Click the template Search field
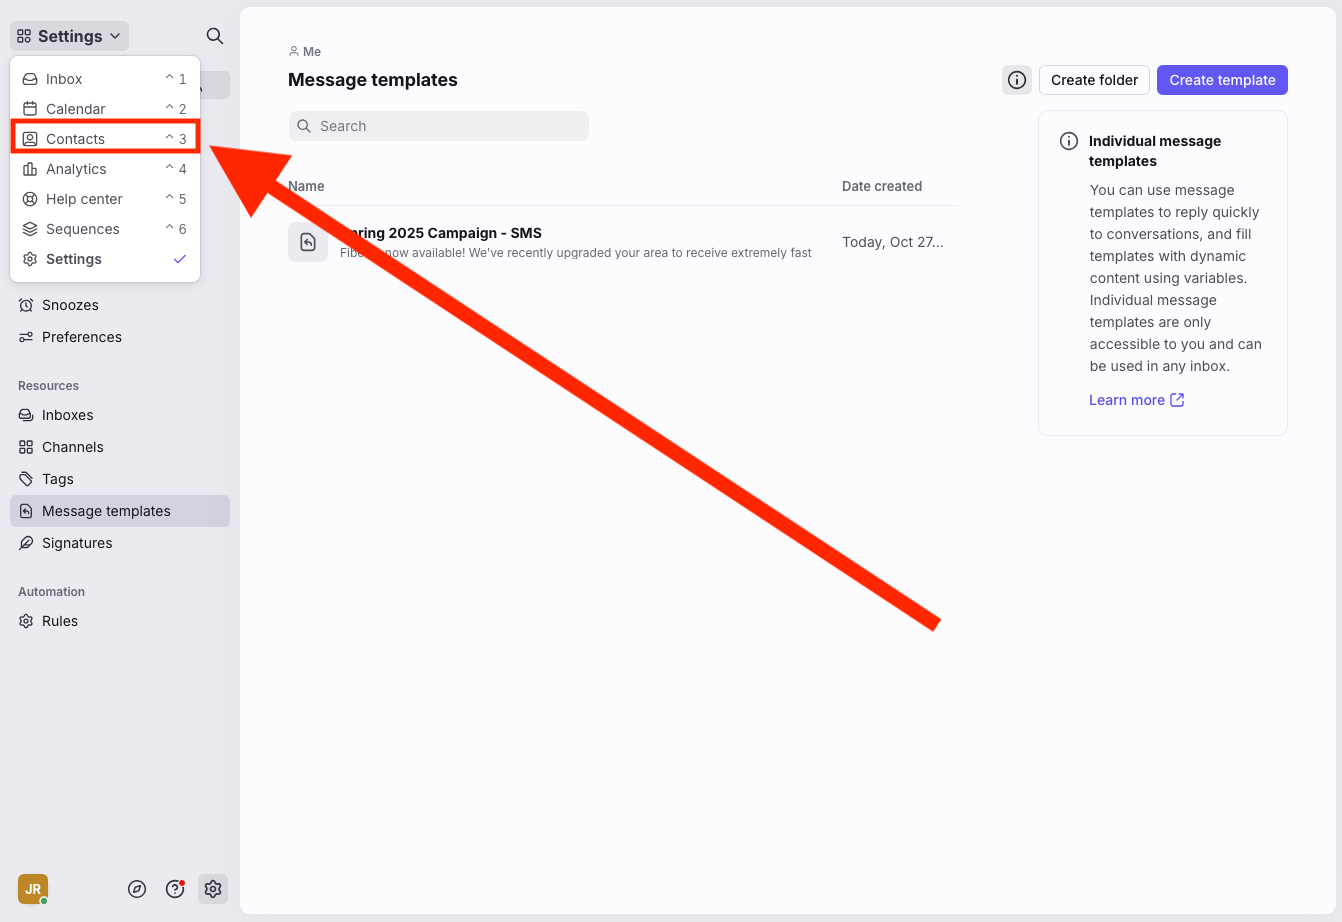The height and width of the screenshot is (922, 1342). pyautogui.click(x=440, y=126)
